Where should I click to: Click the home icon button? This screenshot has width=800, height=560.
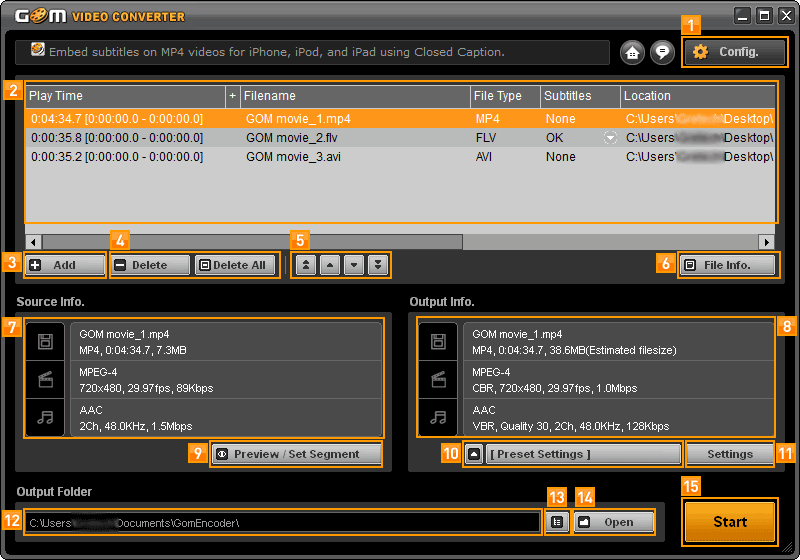632,53
